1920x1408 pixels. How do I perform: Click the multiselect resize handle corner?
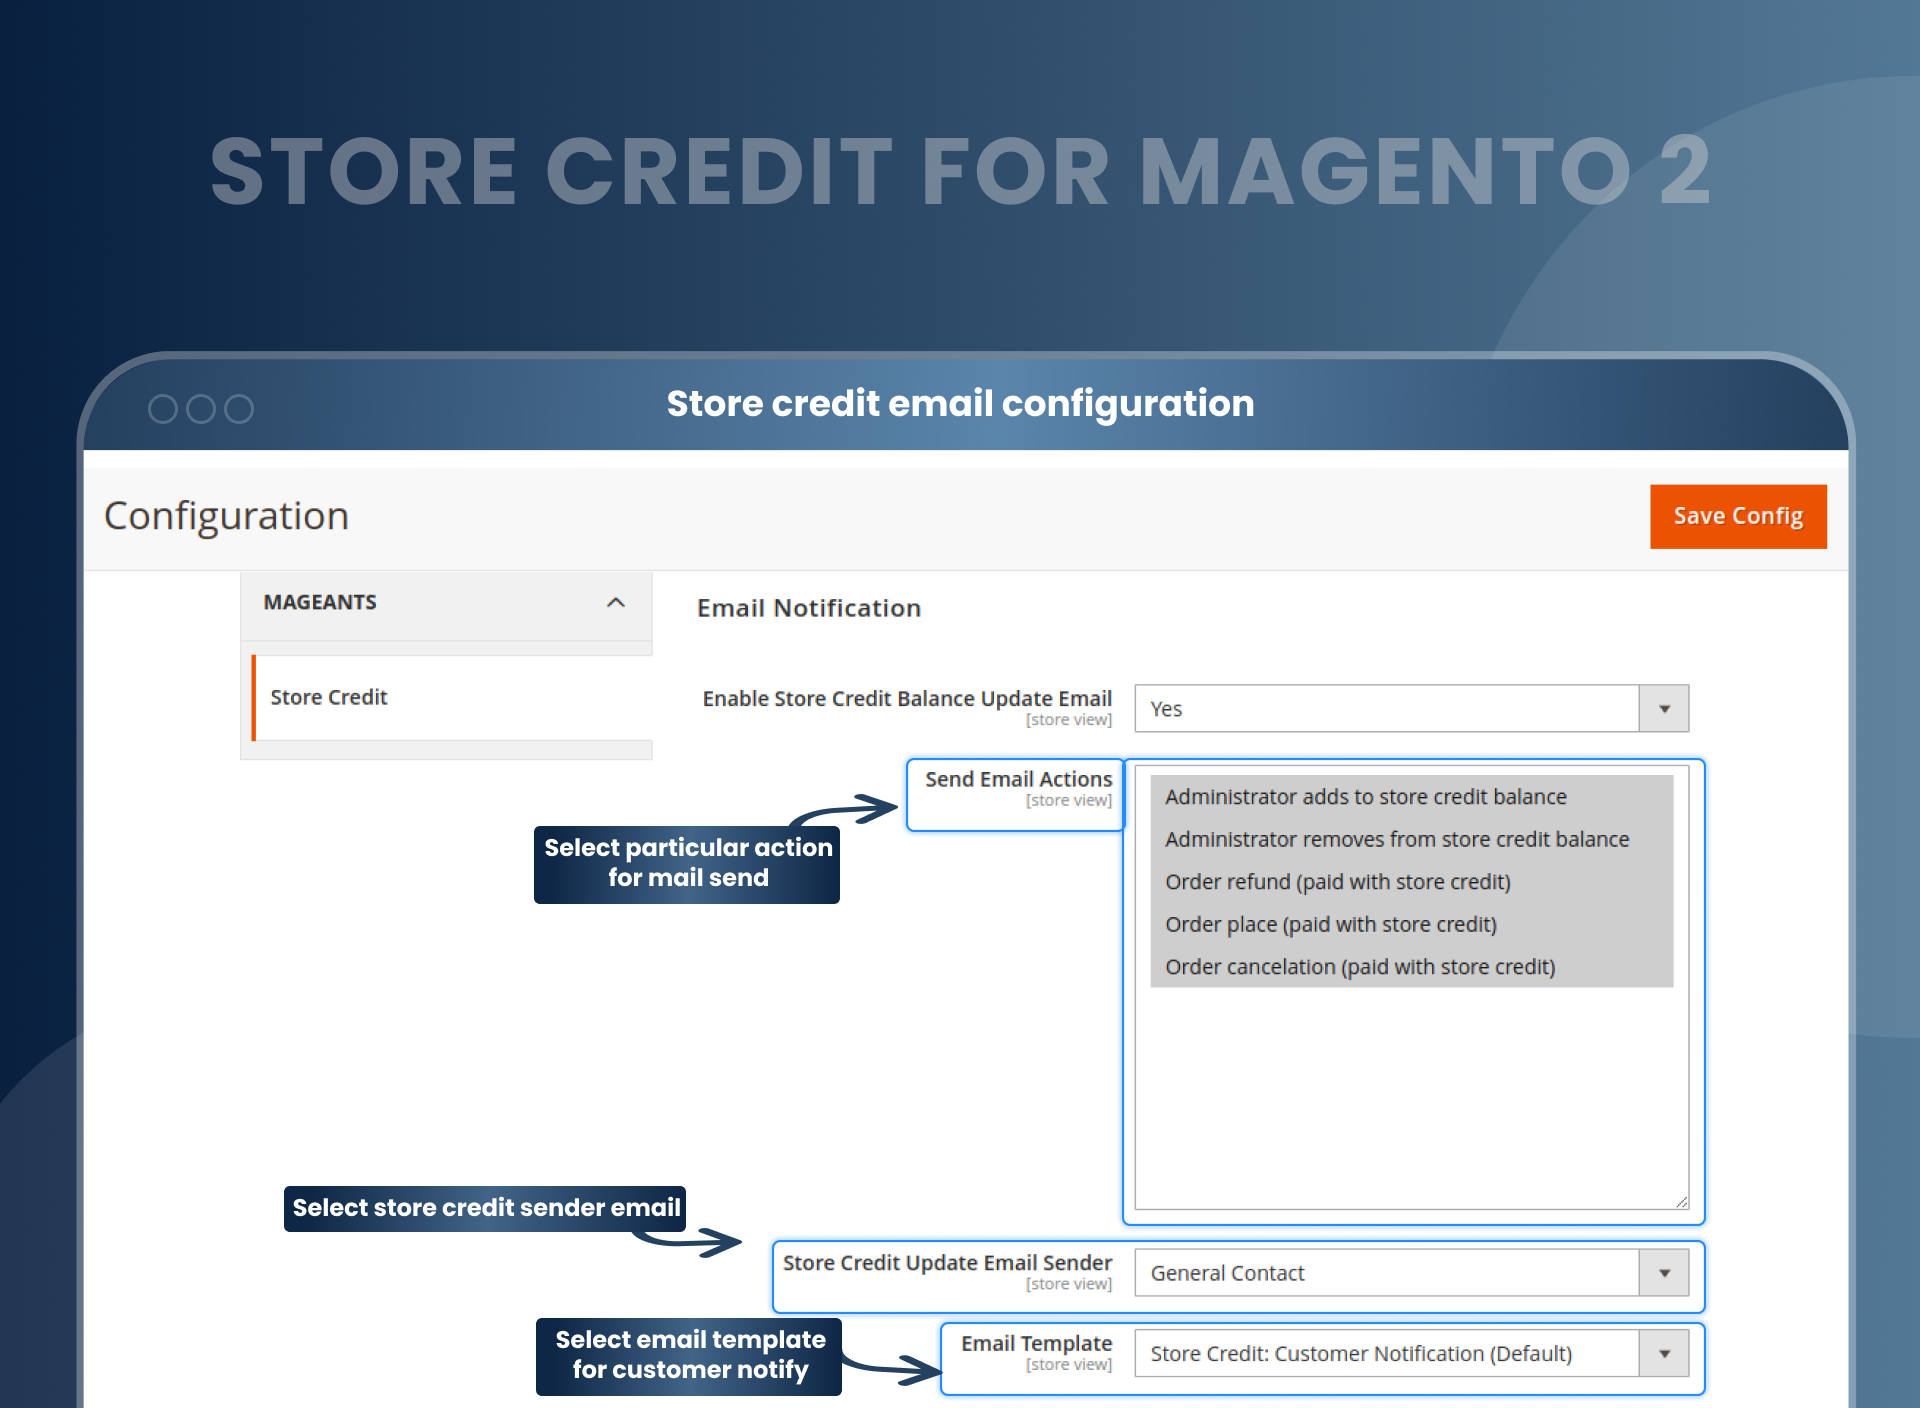[1682, 1202]
